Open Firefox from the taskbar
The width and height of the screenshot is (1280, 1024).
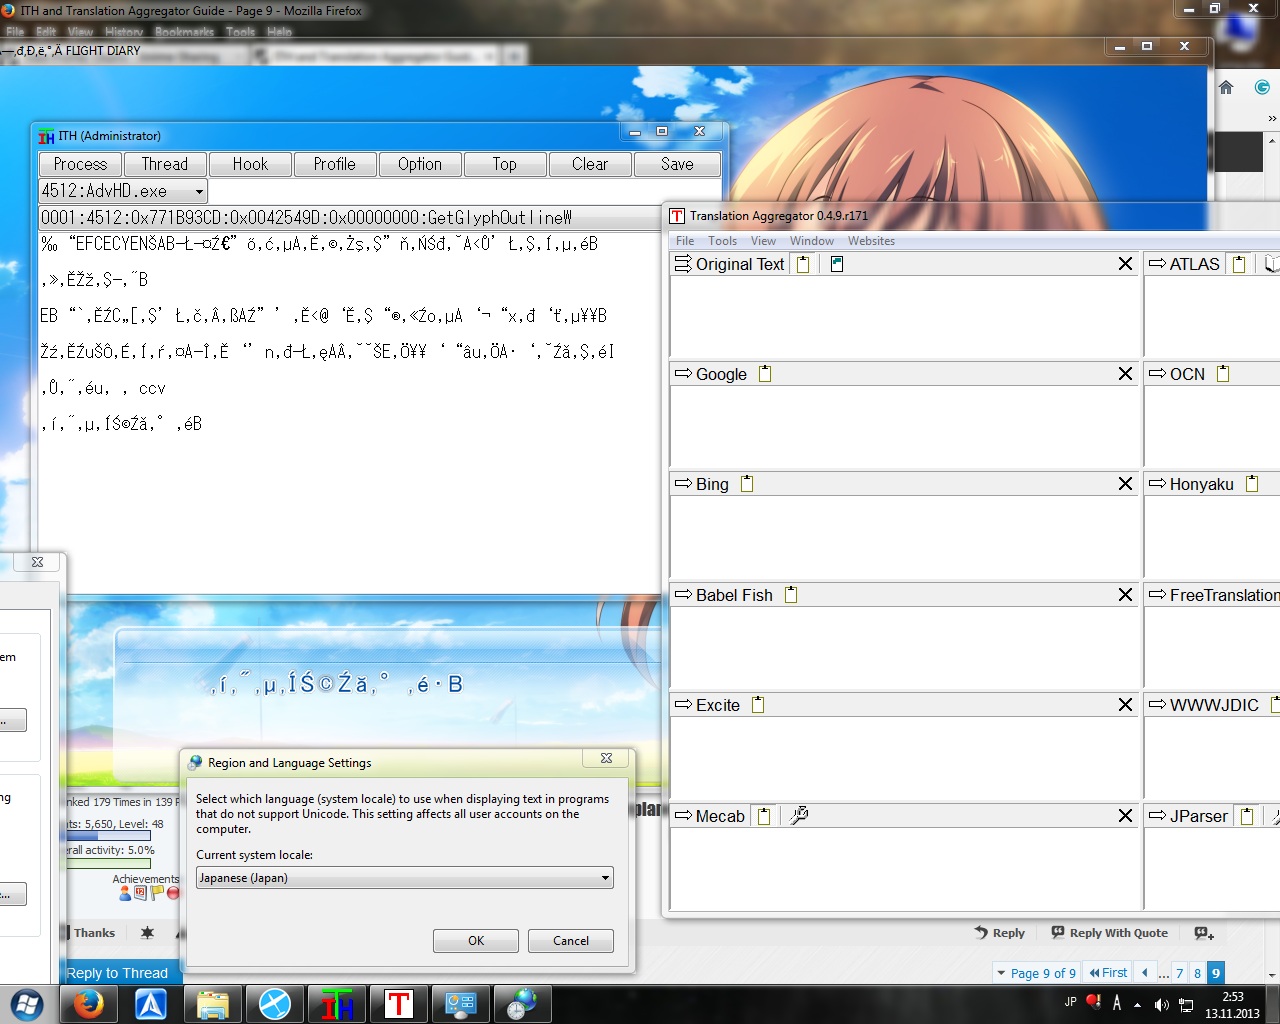pos(88,1004)
